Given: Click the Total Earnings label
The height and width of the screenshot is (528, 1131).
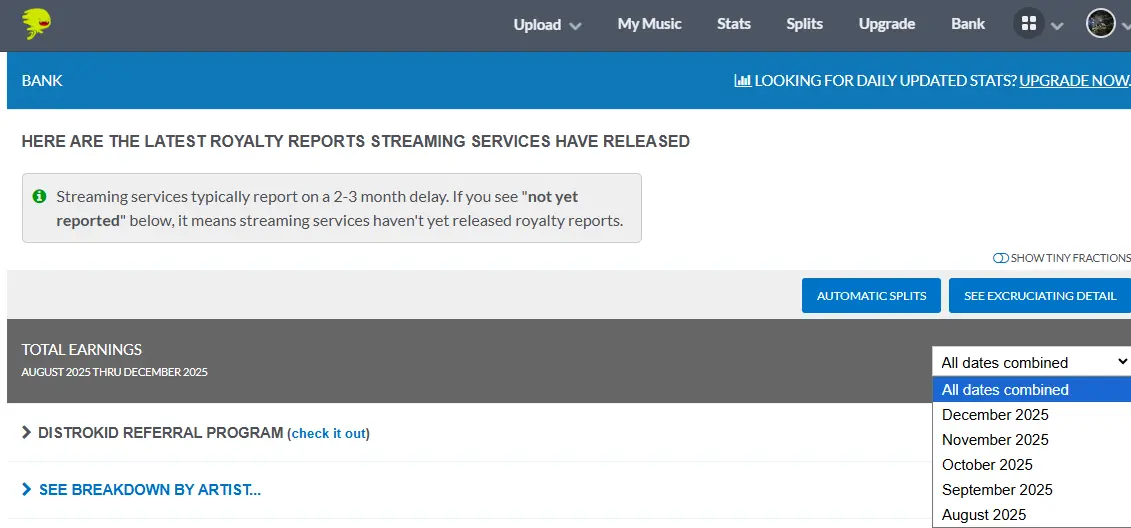Looking at the screenshot, I should [x=82, y=350].
